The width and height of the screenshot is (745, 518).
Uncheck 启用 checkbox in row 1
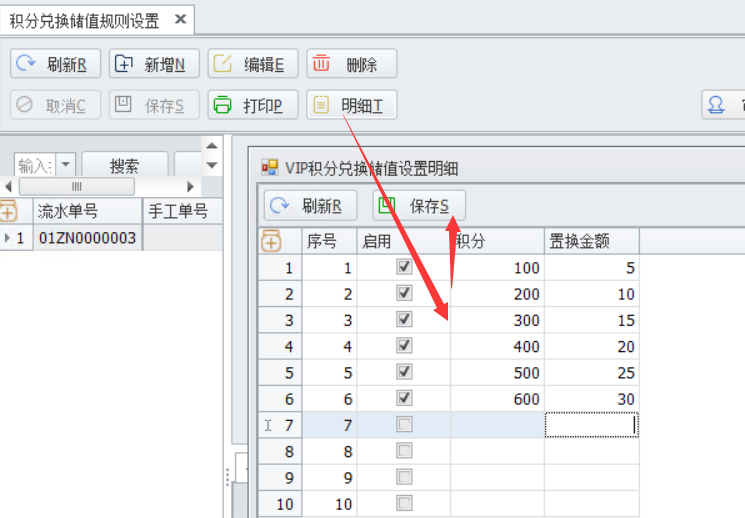pyautogui.click(x=404, y=268)
